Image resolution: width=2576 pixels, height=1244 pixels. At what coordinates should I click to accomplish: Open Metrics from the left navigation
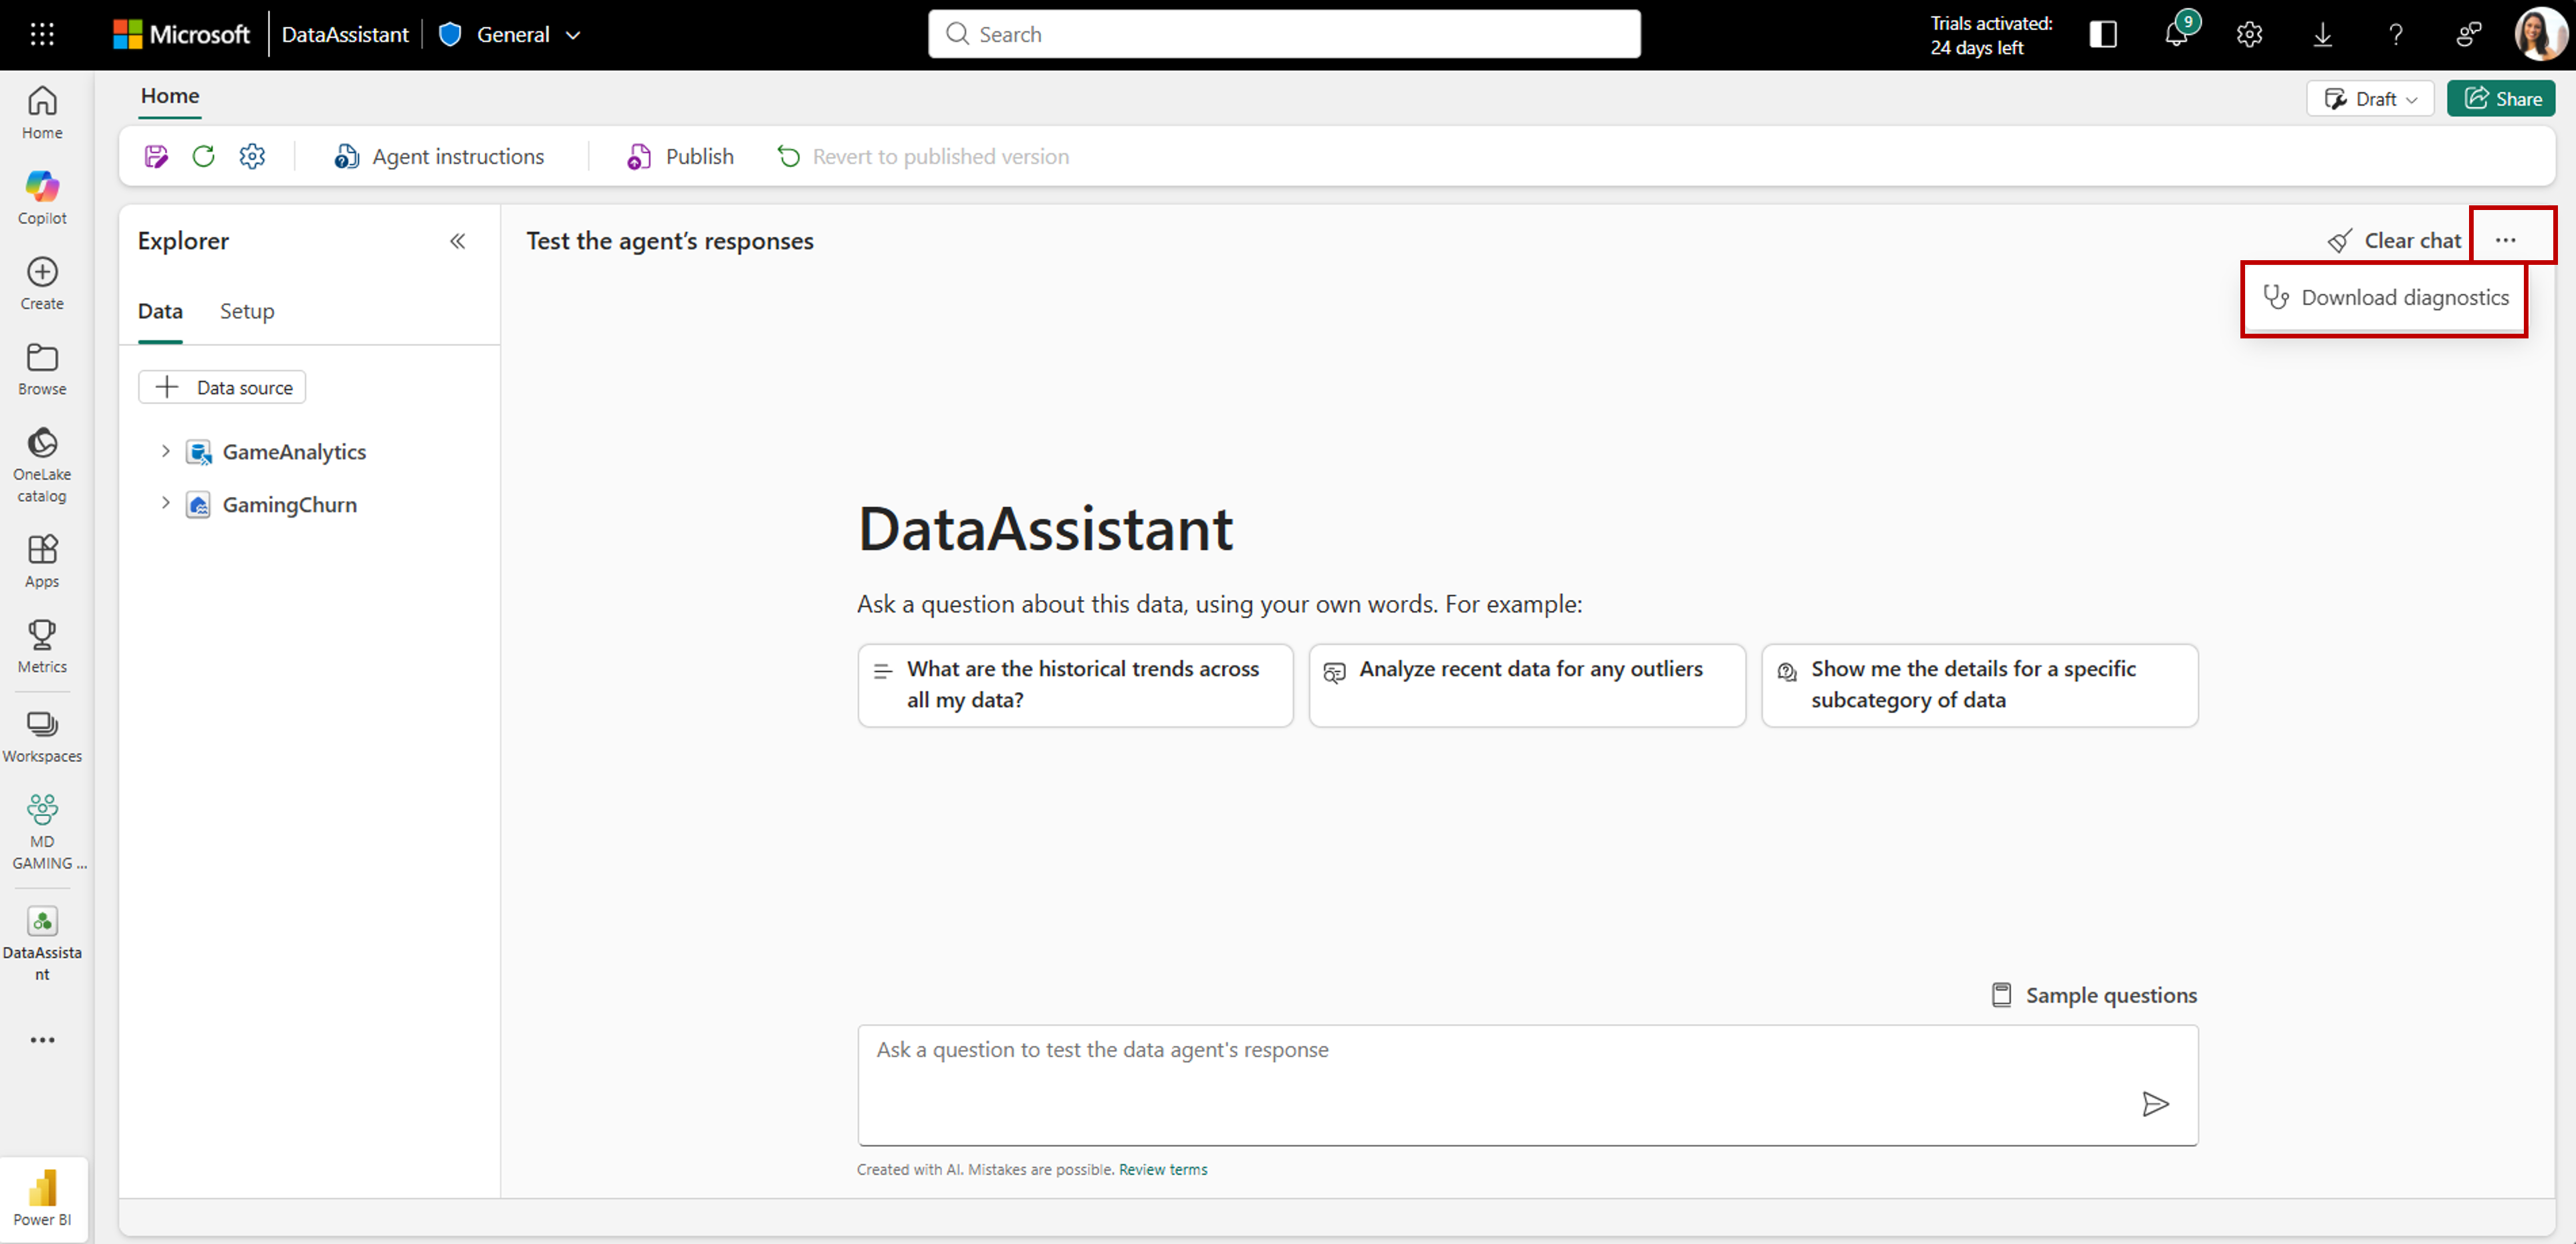(x=42, y=645)
